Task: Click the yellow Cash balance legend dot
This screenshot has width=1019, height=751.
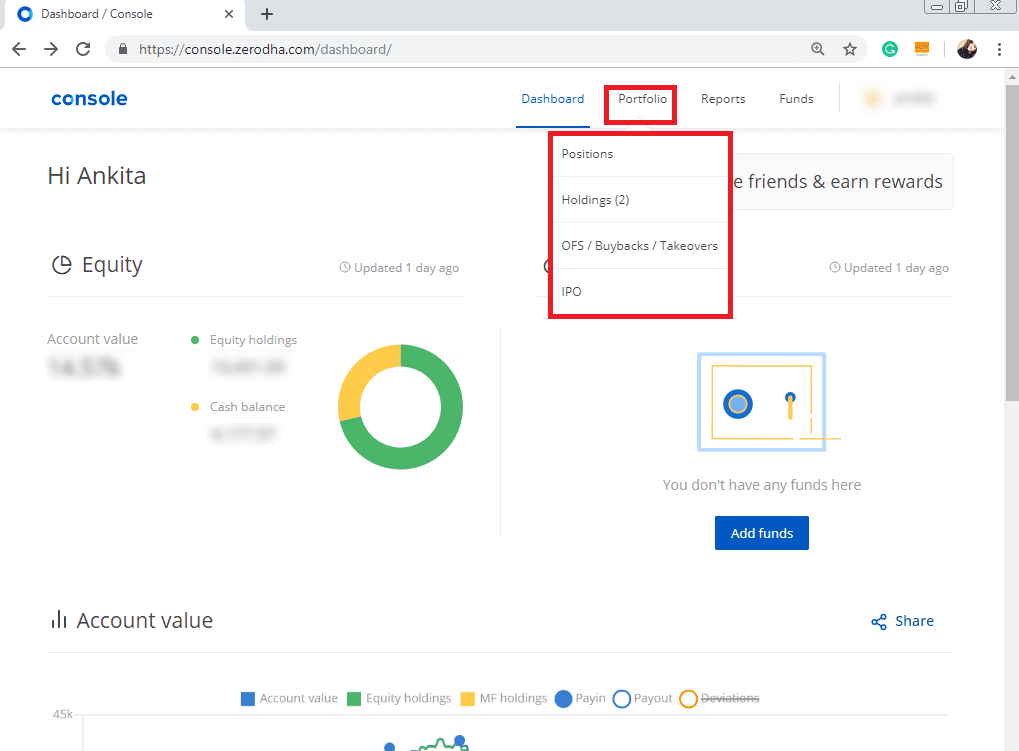Action: pos(194,407)
